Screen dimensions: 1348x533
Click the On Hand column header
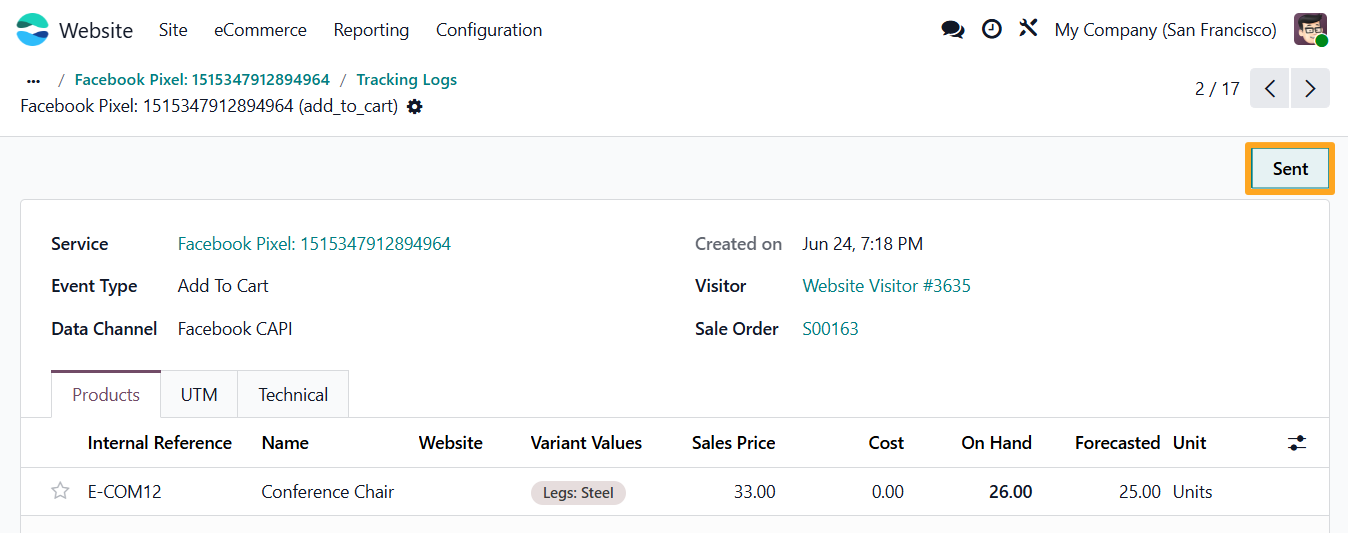(x=996, y=443)
